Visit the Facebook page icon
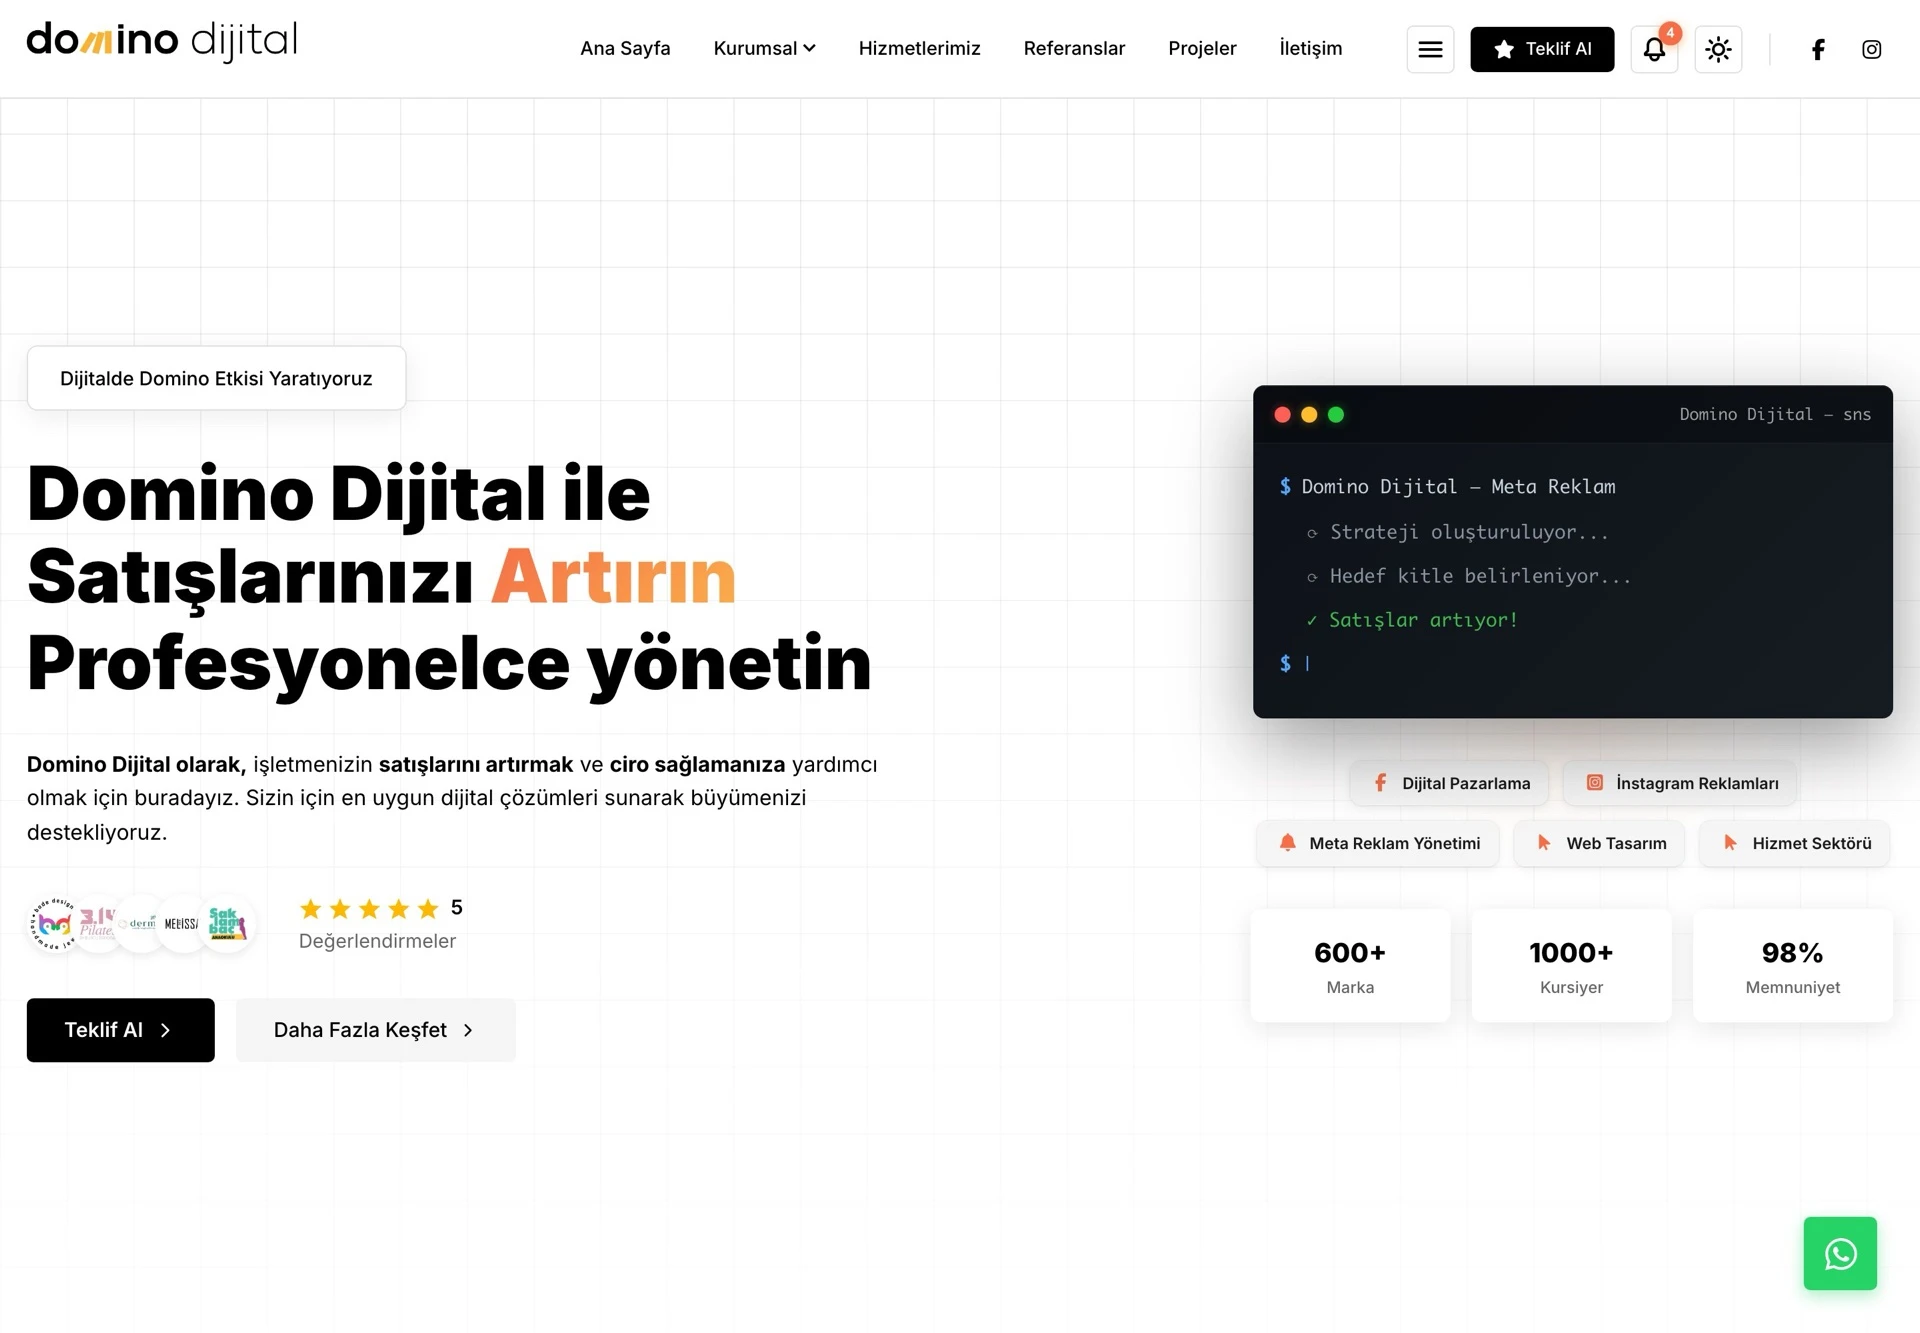Image resolution: width=1920 pixels, height=1333 pixels. [1818, 49]
